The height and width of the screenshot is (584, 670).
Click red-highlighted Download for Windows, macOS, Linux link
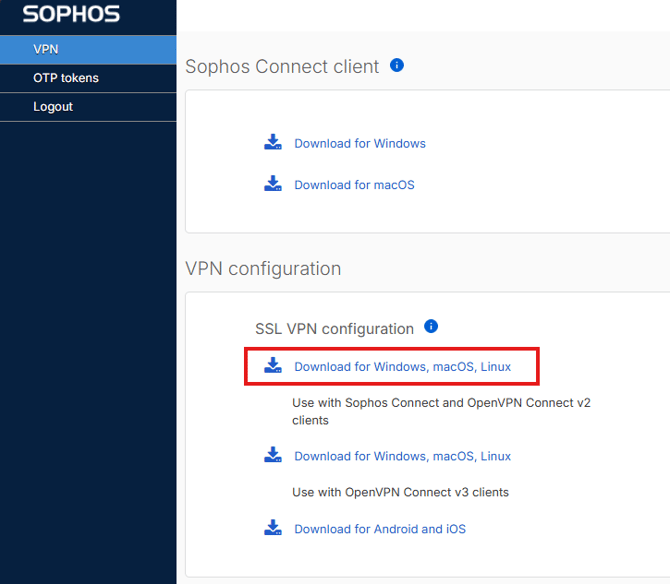pos(402,367)
